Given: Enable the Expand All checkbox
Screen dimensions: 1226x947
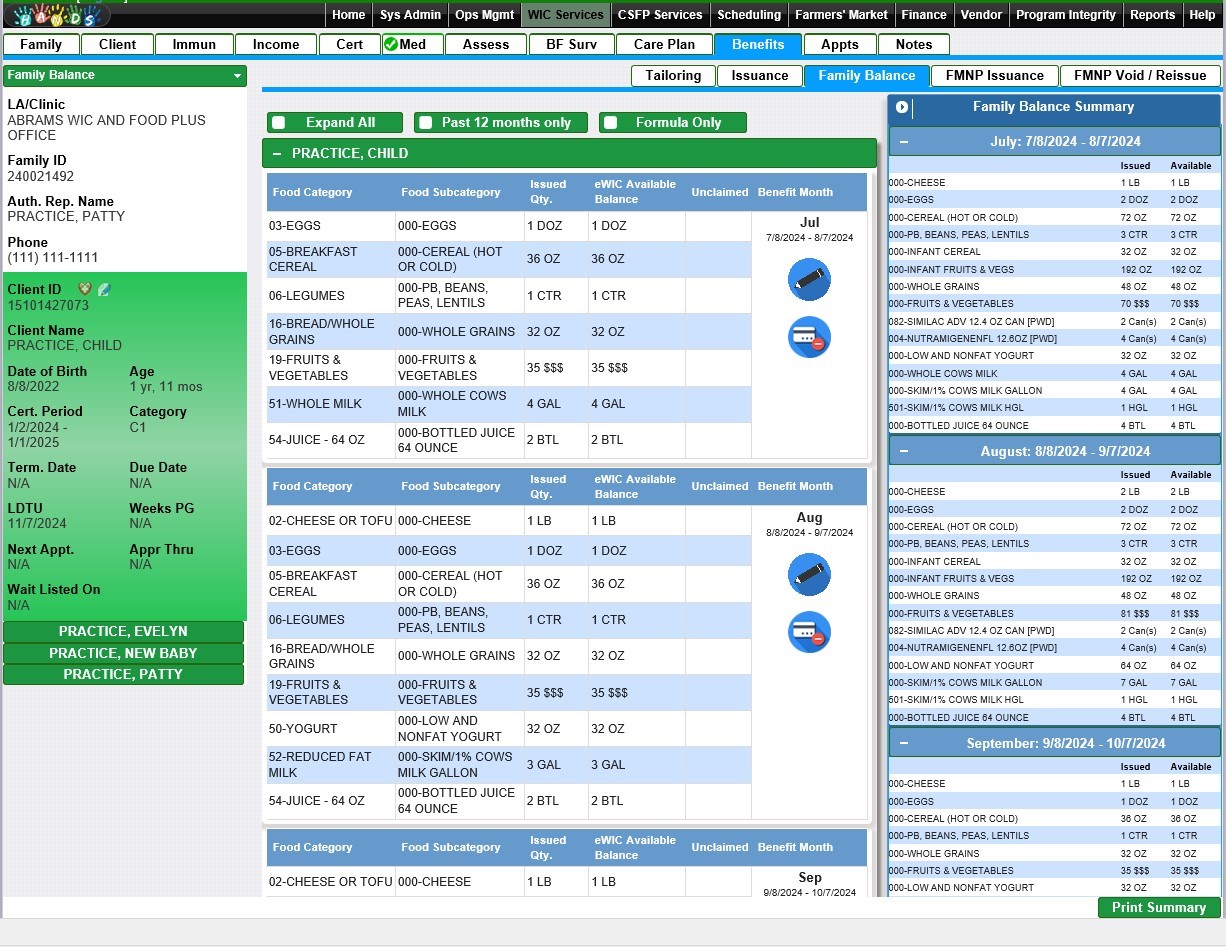Looking at the screenshot, I should point(279,123).
